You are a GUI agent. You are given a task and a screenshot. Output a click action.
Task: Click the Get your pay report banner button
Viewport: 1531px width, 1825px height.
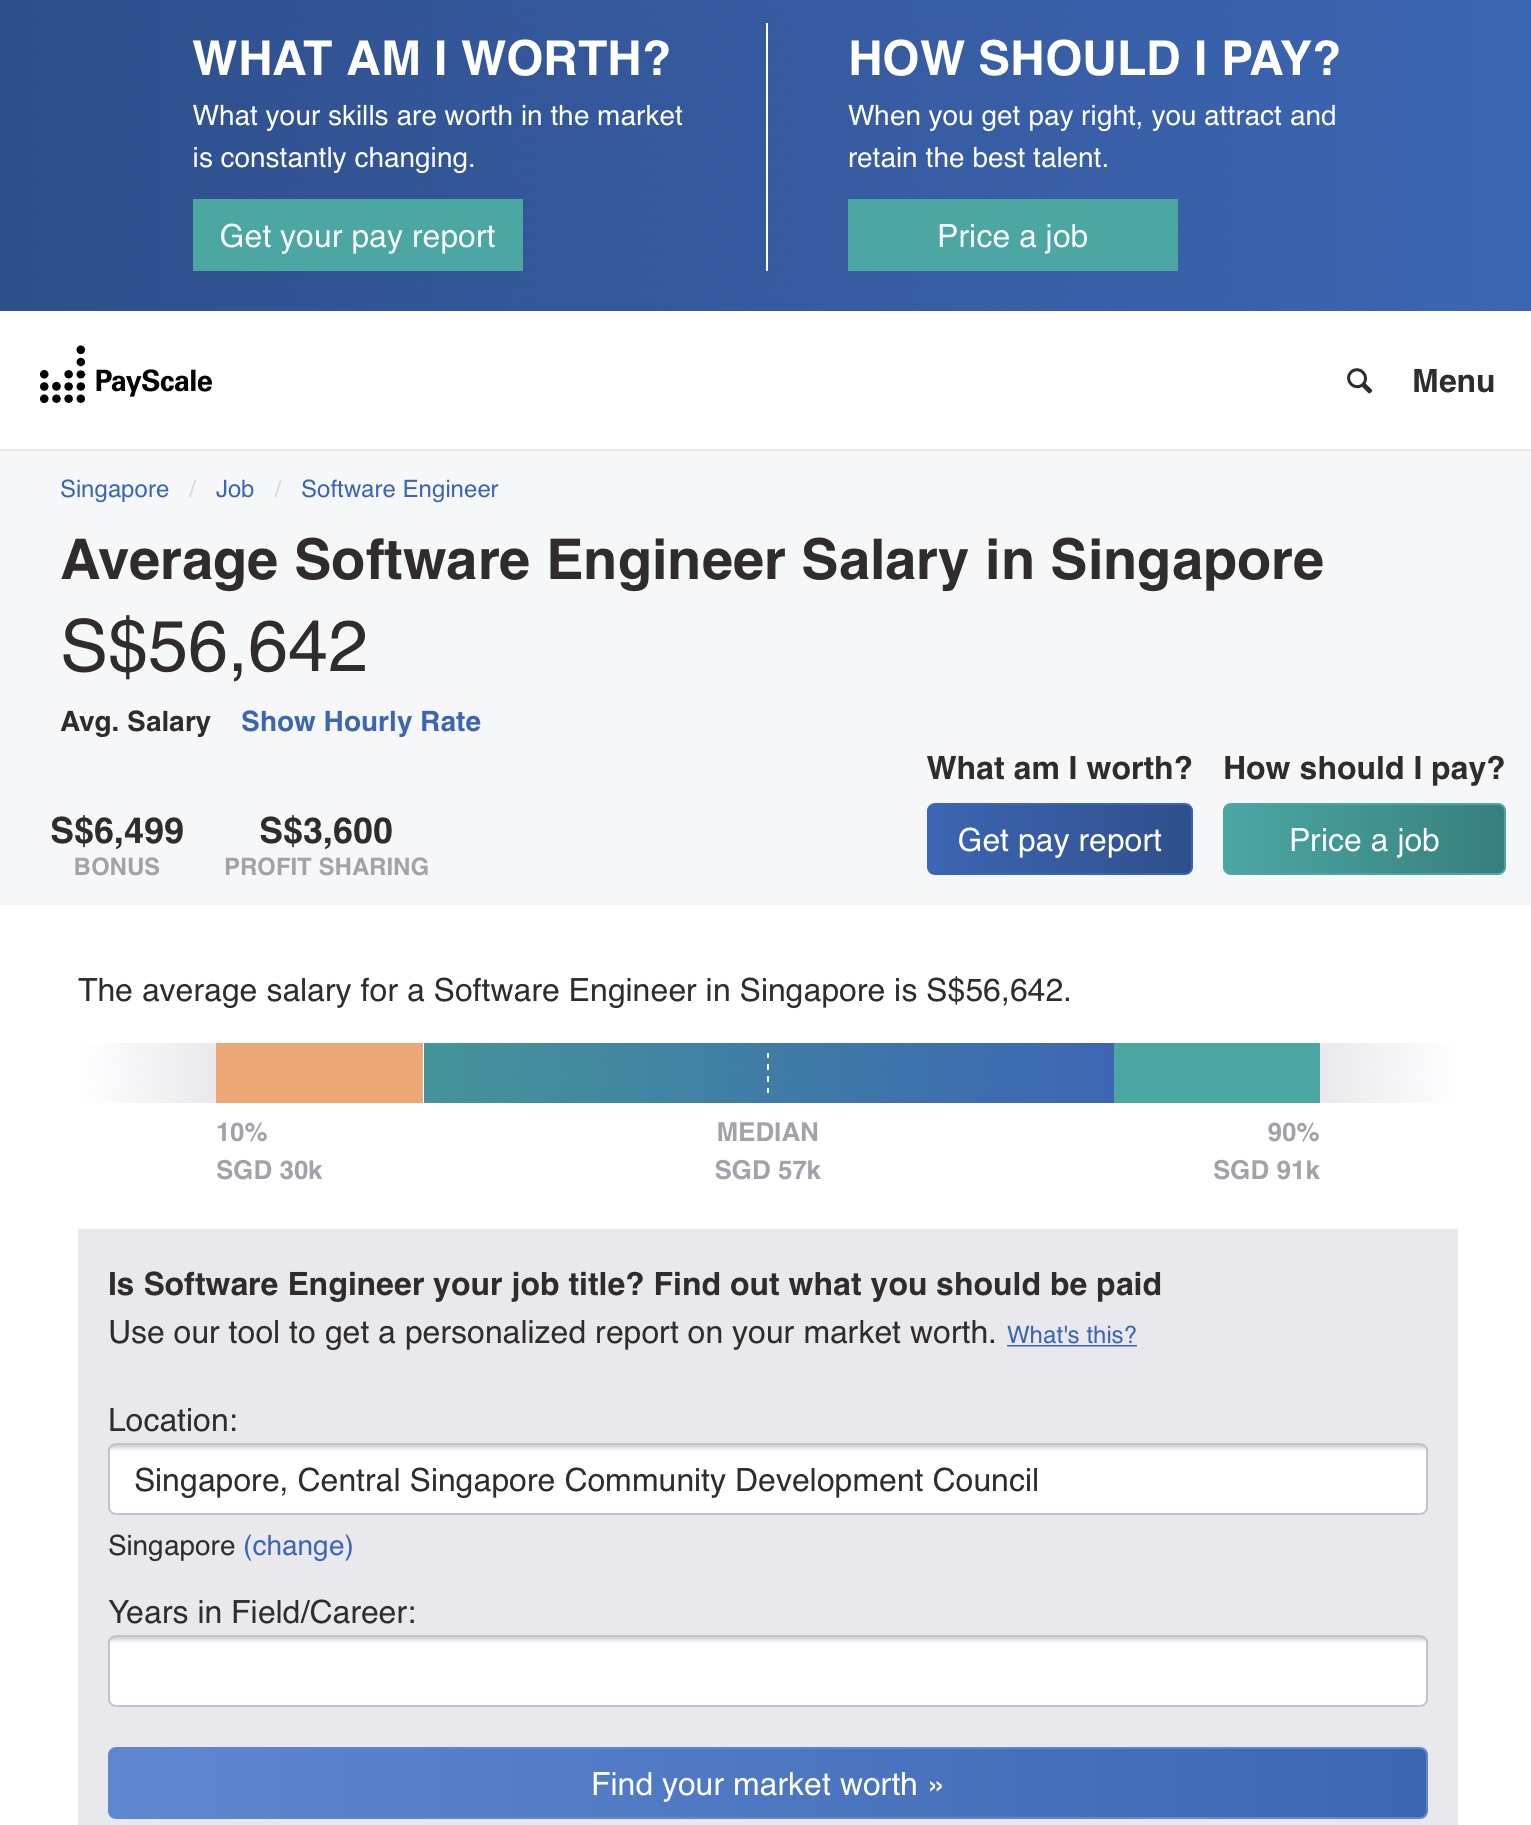pyautogui.click(x=357, y=236)
